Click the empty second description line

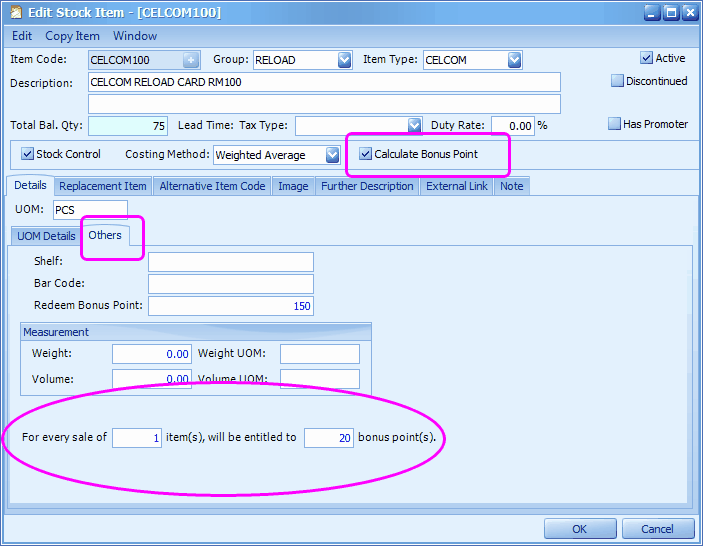(x=324, y=104)
